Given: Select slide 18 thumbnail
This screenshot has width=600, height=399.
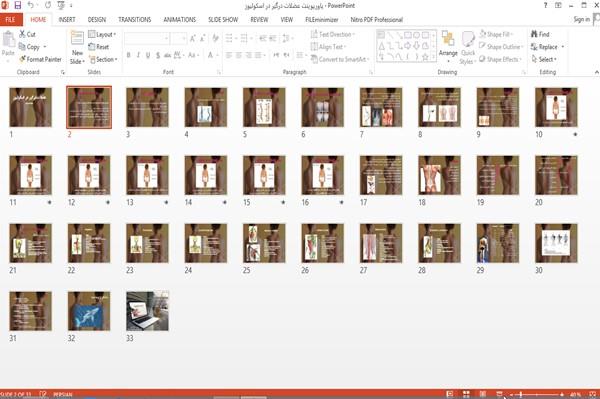Looking at the screenshot, I should pyautogui.click(x=439, y=175).
